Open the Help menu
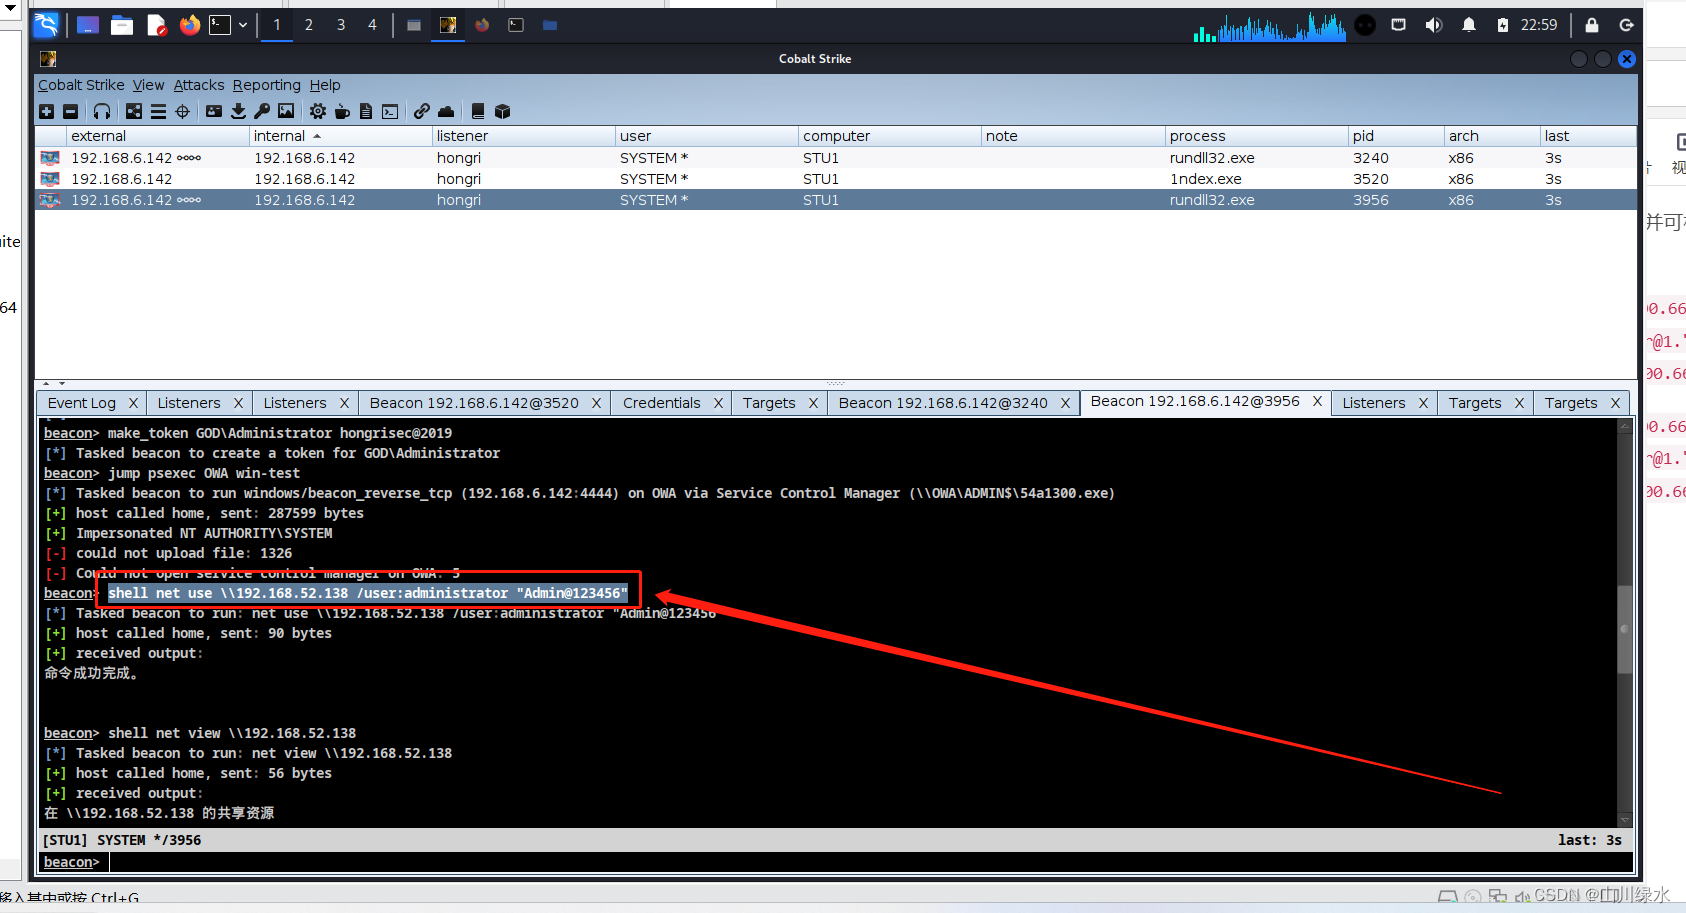This screenshot has width=1686, height=913. (325, 85)
